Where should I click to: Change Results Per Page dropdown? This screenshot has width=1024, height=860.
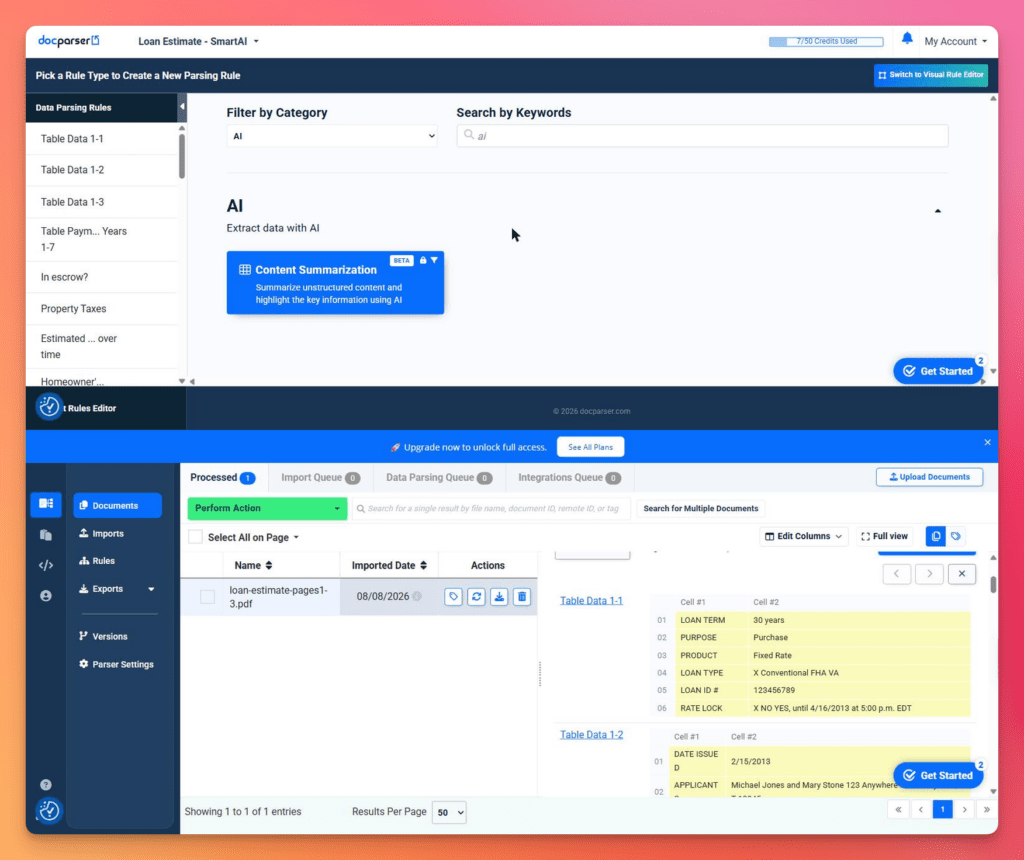point(449,812)
